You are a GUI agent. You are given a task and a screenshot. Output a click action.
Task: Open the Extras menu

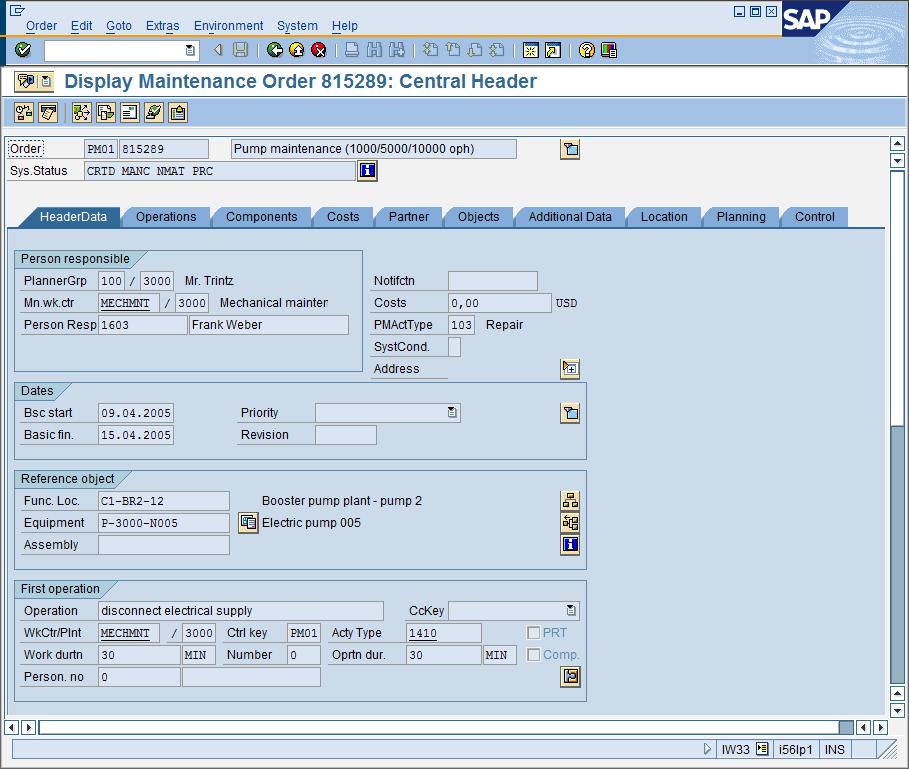point(162,26)
